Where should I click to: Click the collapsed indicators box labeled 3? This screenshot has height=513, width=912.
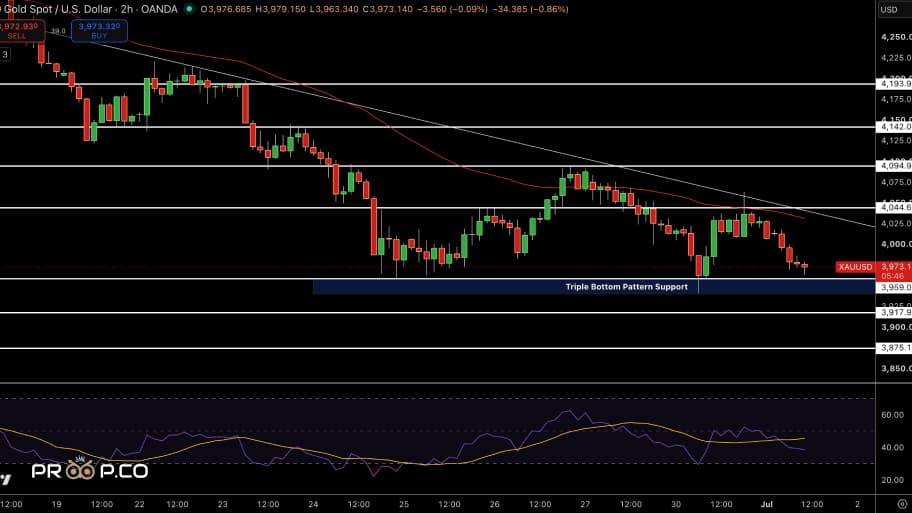tap(5, 54)
